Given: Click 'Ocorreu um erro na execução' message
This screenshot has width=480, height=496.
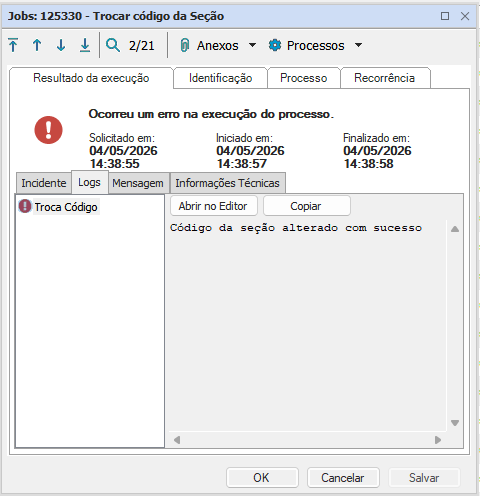Looking at the screenshot, I should [211, 114].
